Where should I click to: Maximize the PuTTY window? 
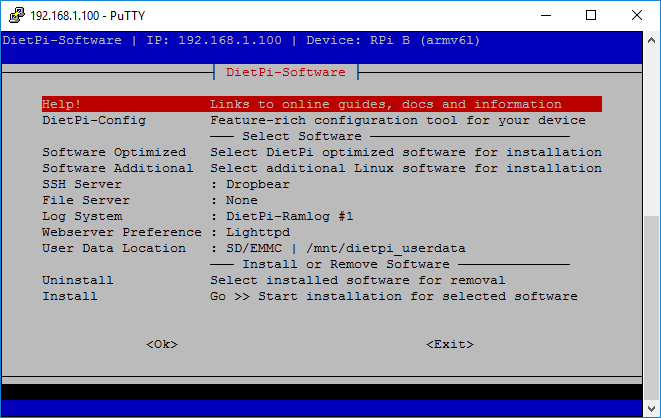[x=591, y=16]
